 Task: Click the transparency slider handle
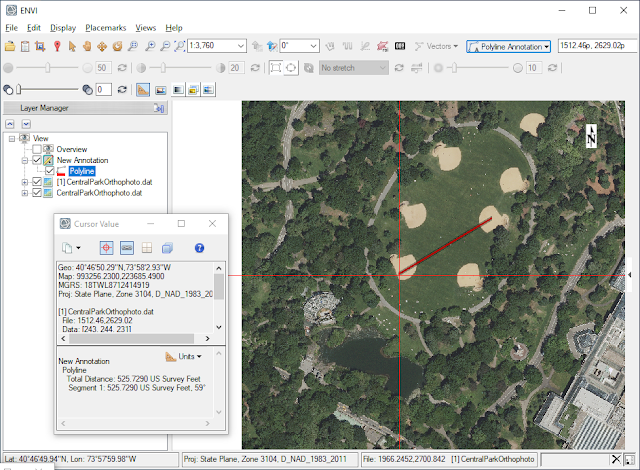[x=18, y=89]
